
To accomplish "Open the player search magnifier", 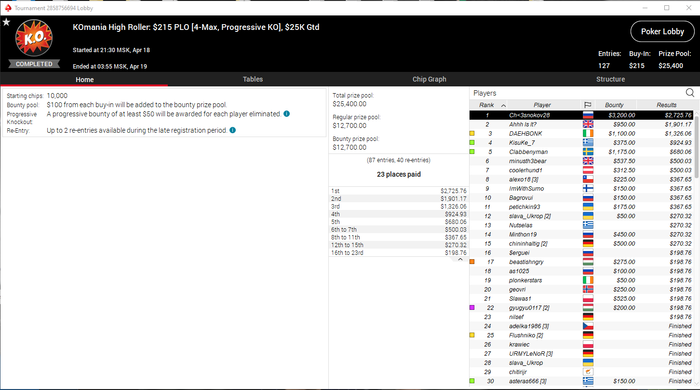I will [x=690, y=93].
